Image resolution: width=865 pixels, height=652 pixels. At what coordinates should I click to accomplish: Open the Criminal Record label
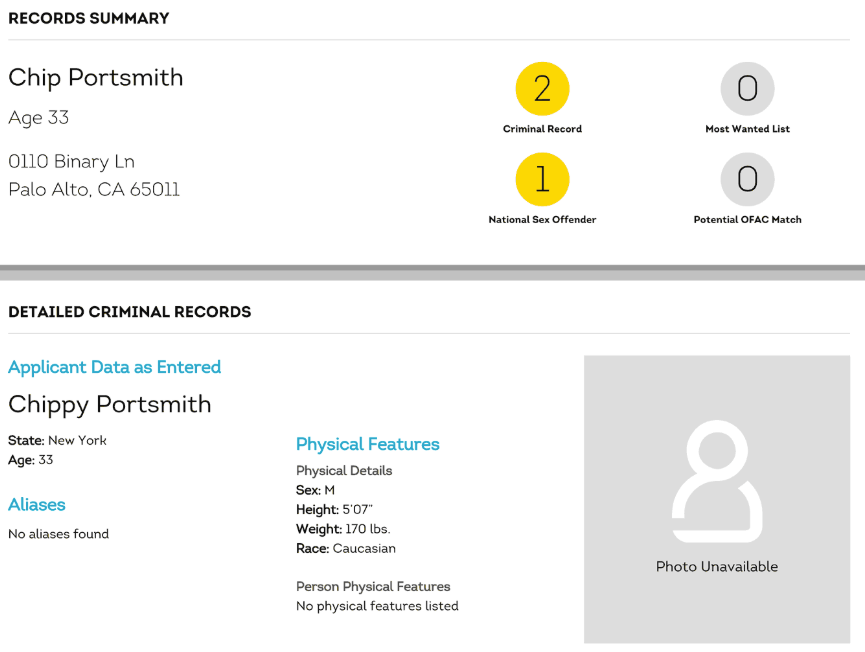pos(542,129)
